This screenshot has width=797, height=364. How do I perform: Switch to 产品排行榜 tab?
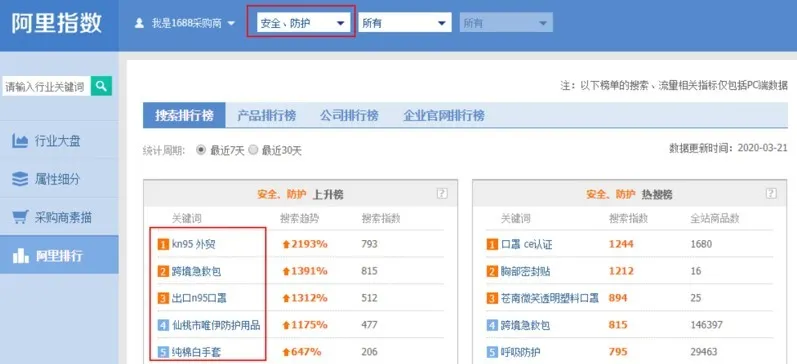266,115
